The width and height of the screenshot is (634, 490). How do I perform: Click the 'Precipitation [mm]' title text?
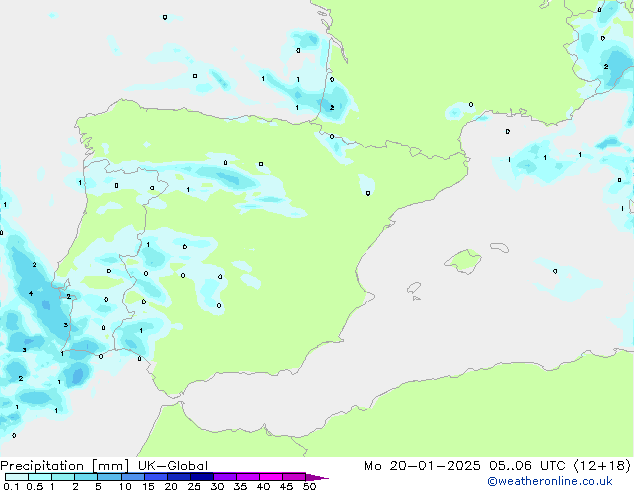click(65, 466)
